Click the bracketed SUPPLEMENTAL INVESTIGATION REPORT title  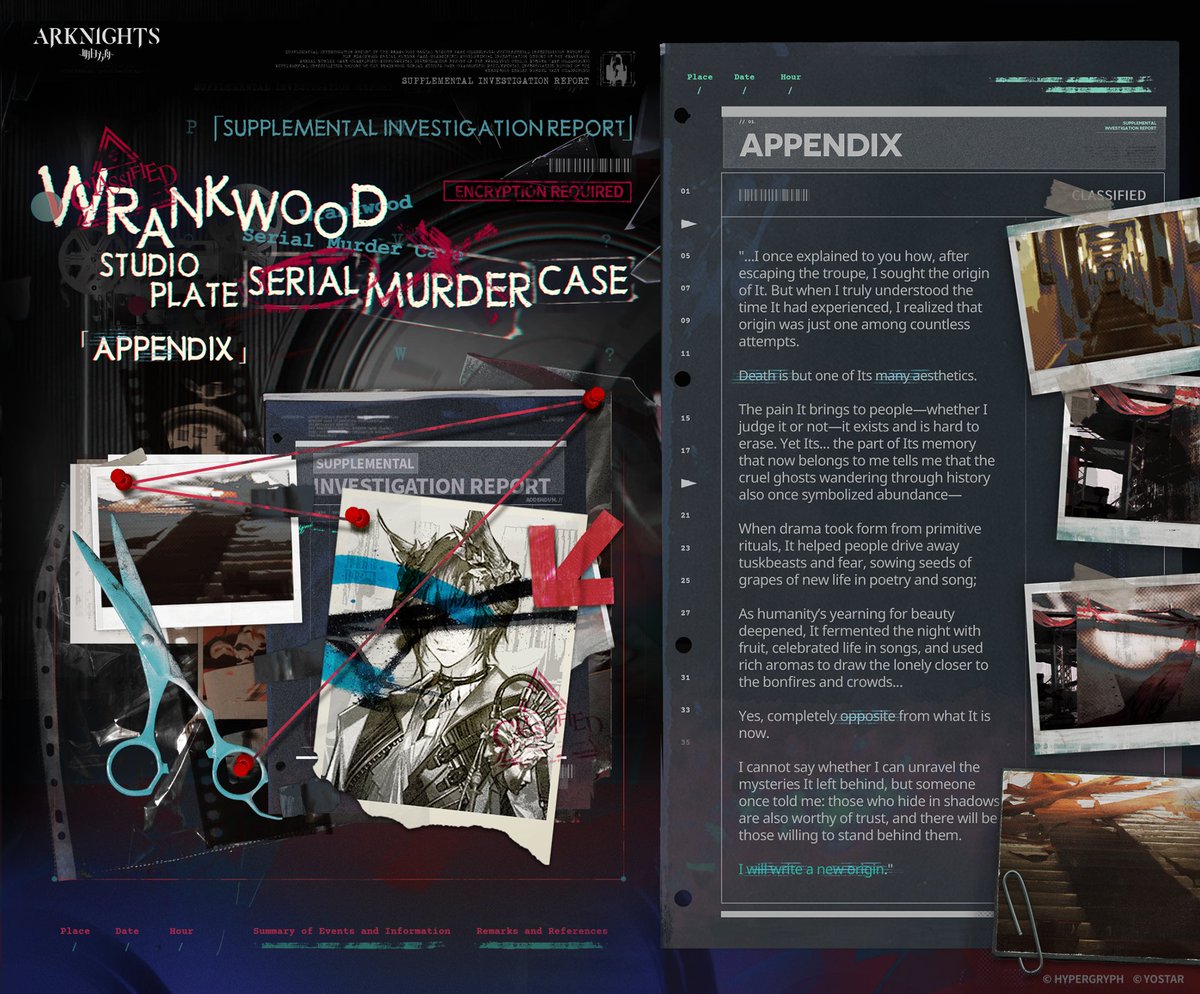pyautogui.click(x=425, y=128)
